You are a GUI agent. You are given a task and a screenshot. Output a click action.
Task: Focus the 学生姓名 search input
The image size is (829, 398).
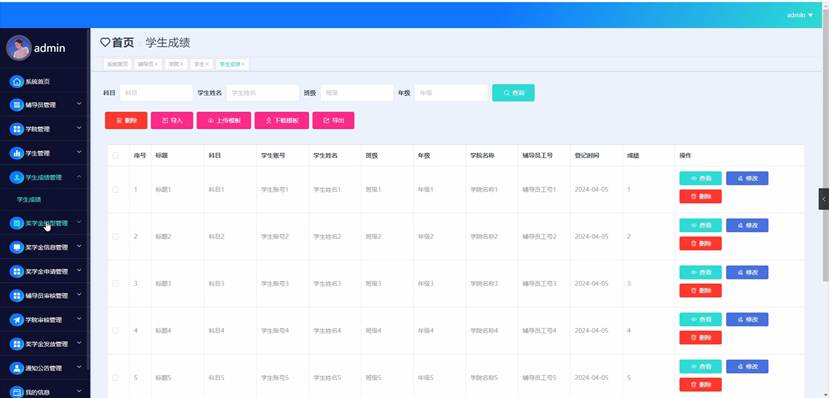[x=263, y=92]
